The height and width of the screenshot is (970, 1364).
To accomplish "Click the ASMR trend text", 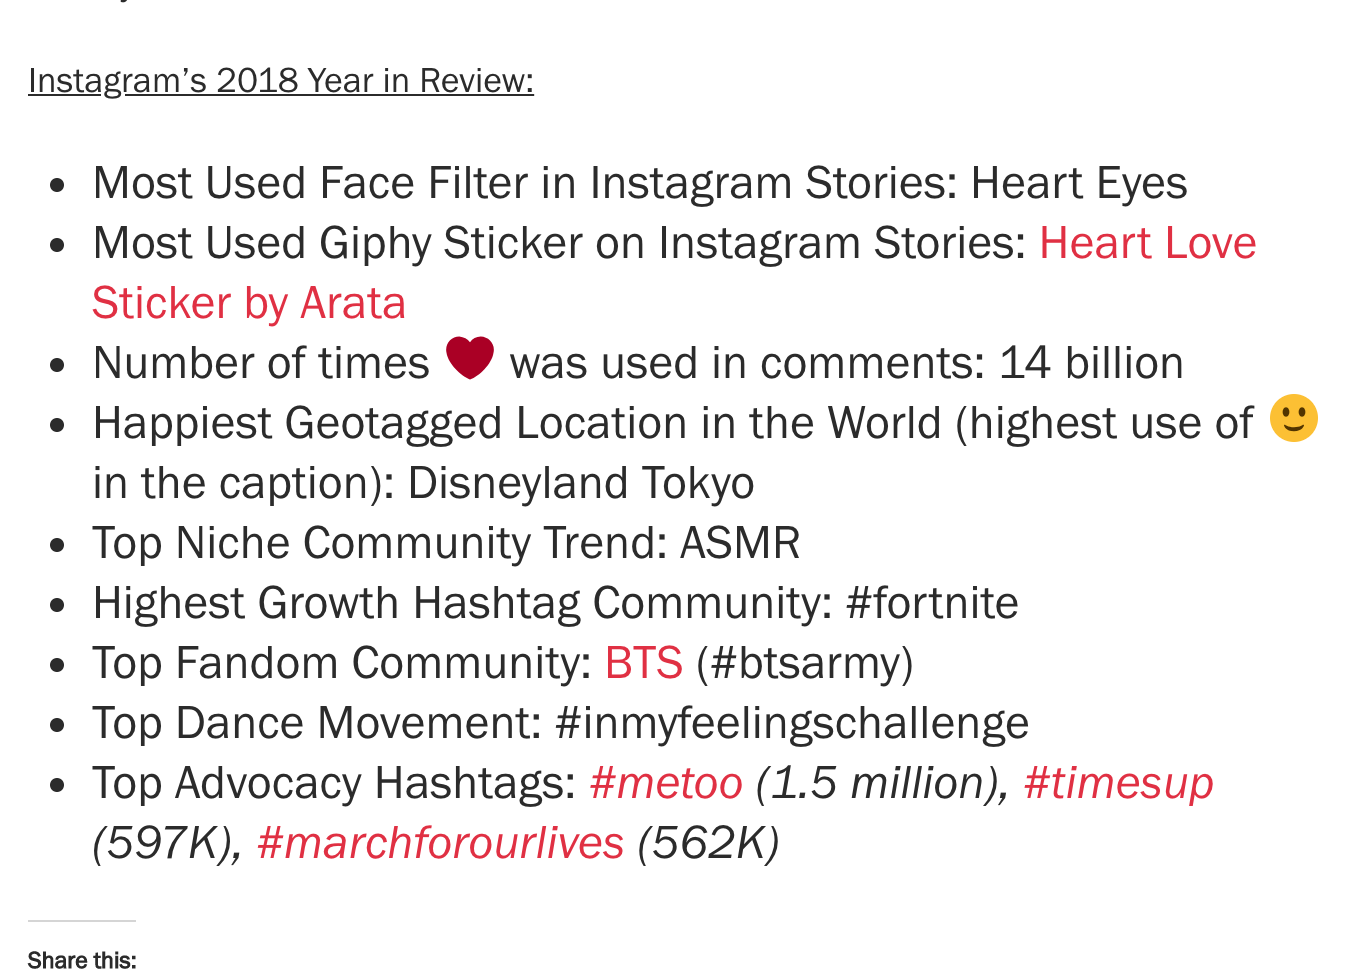I will (x=740, y=543).
